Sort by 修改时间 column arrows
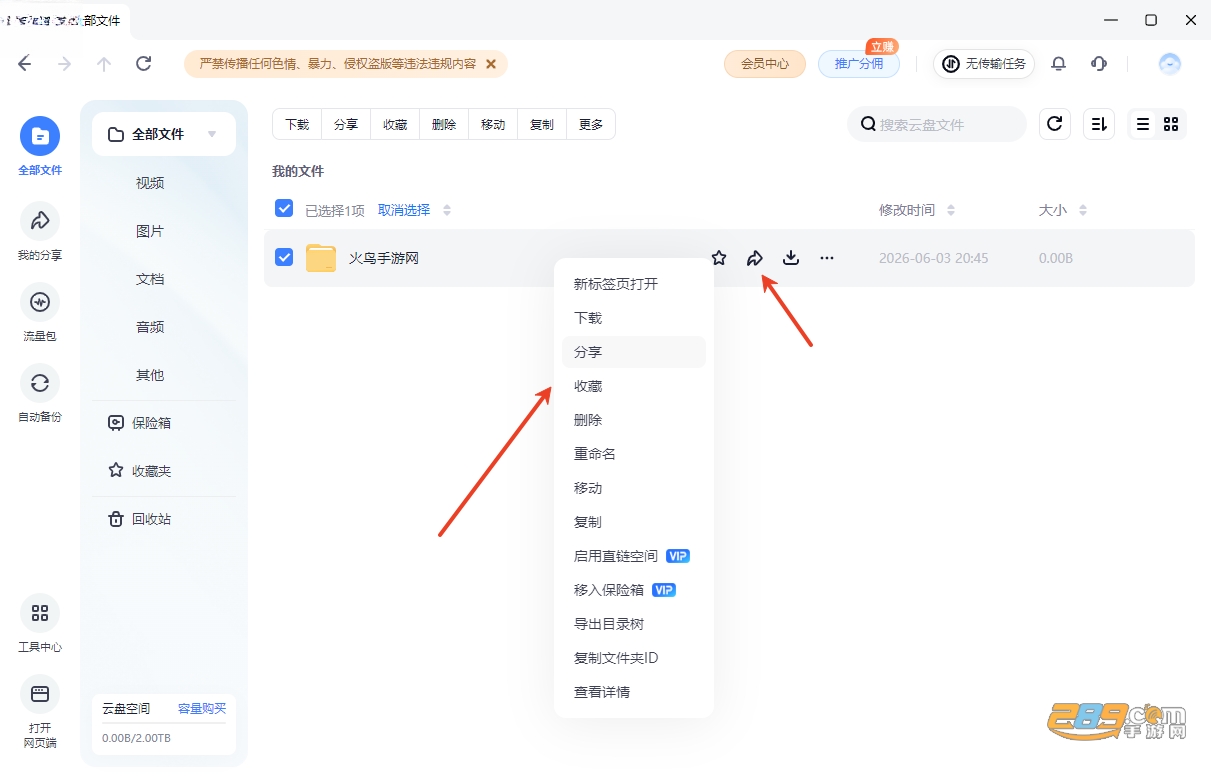 951,210
